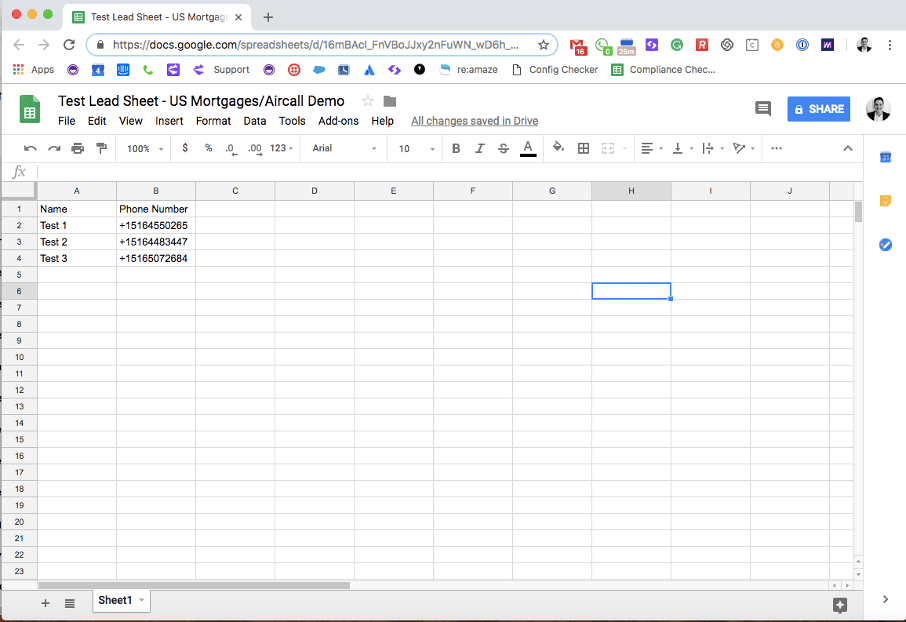Open the comment history icon

tap(763, 109)
